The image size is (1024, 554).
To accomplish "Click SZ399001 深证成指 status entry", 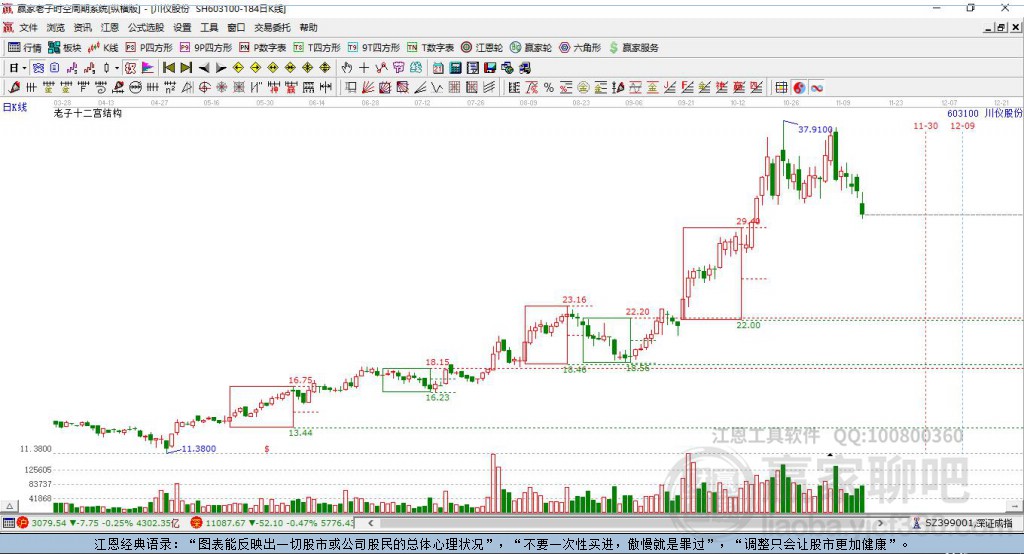I will (x=963, y=523).
